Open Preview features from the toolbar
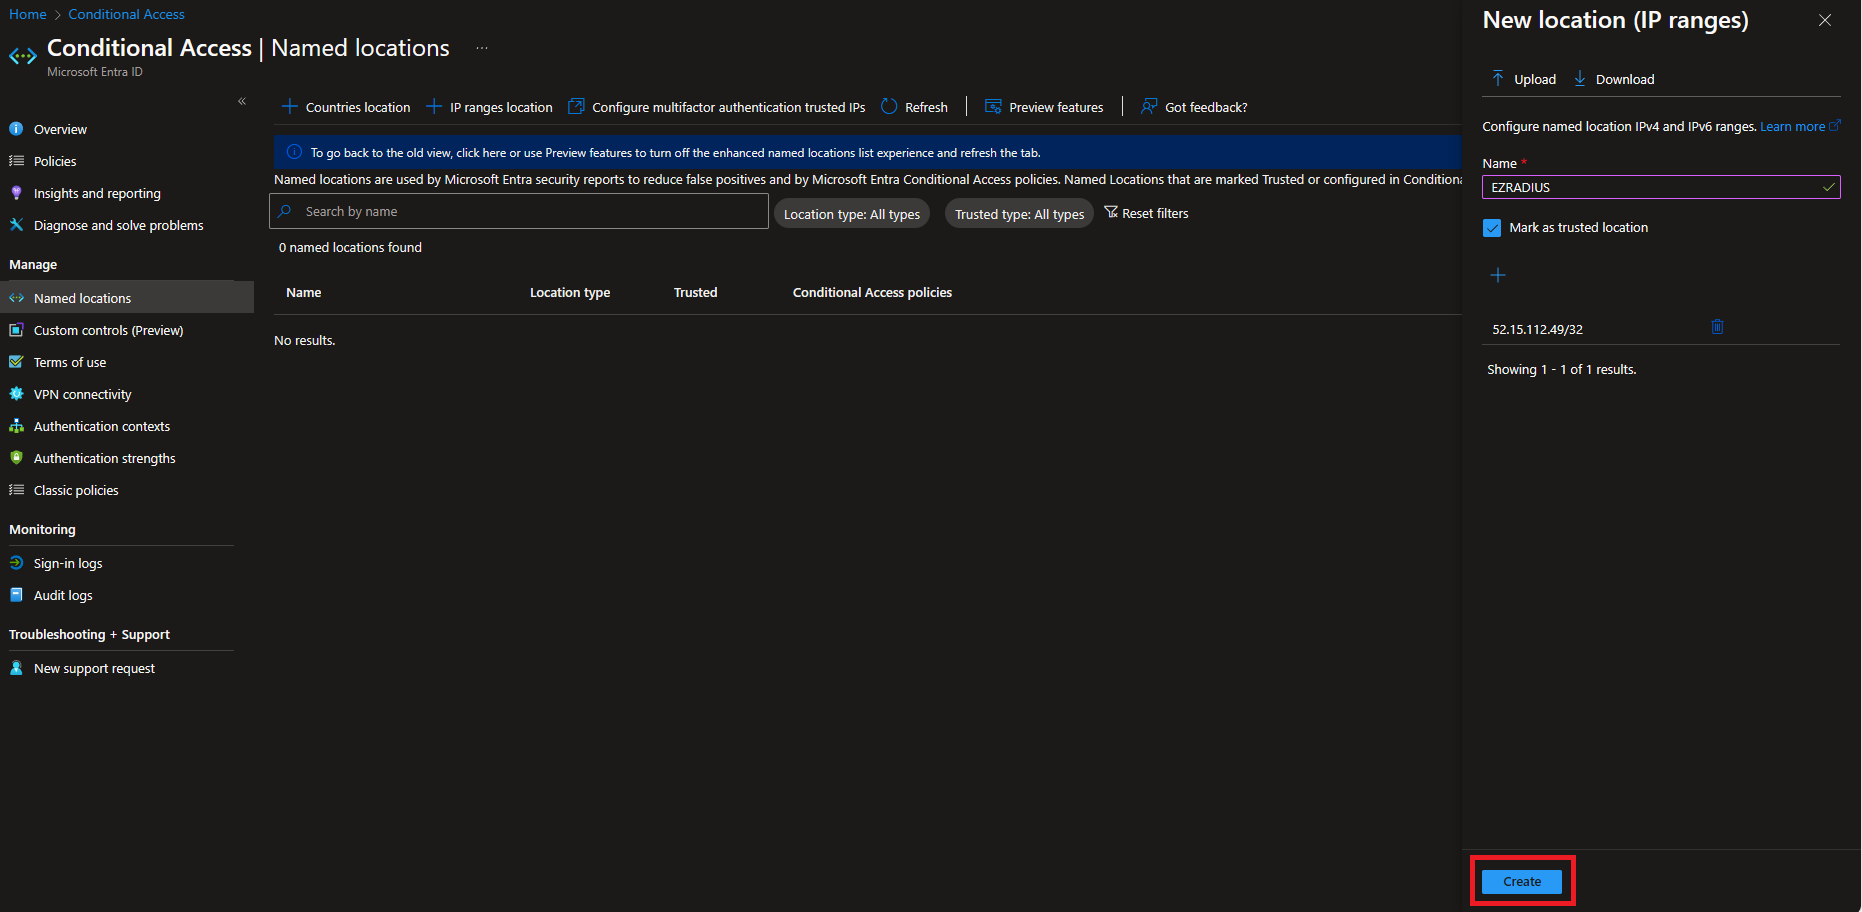This screenshot has width=1862, height=912. (x=1044, y=107)
